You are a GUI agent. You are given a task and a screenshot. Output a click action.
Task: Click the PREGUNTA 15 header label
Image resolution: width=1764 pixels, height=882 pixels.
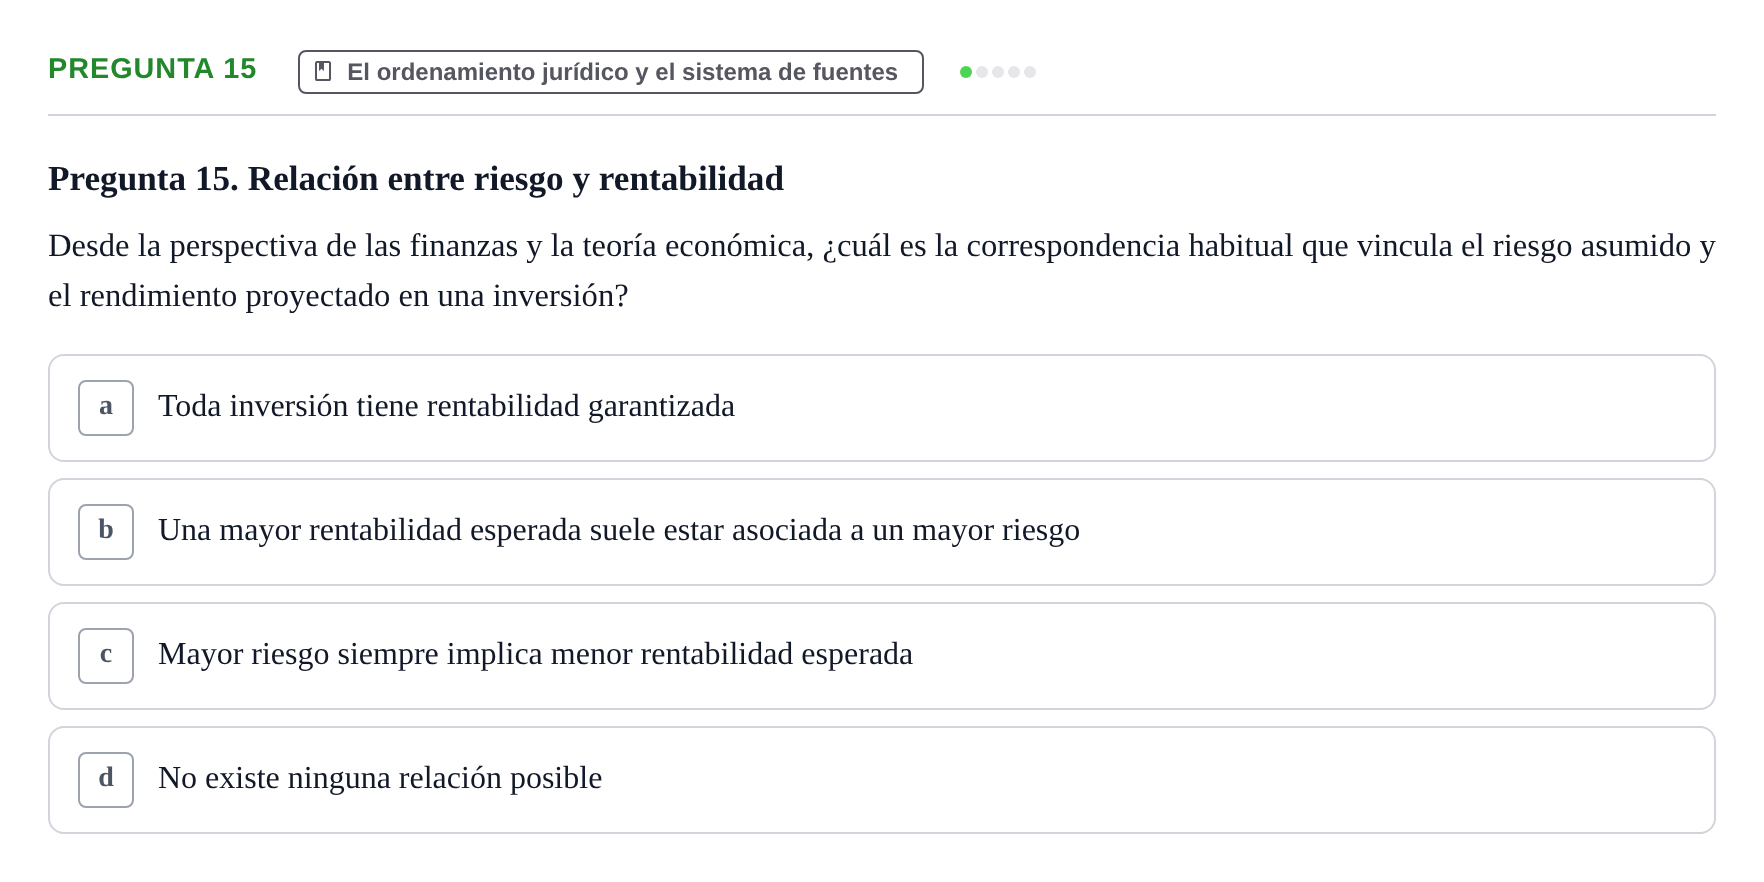click(152, 68)
